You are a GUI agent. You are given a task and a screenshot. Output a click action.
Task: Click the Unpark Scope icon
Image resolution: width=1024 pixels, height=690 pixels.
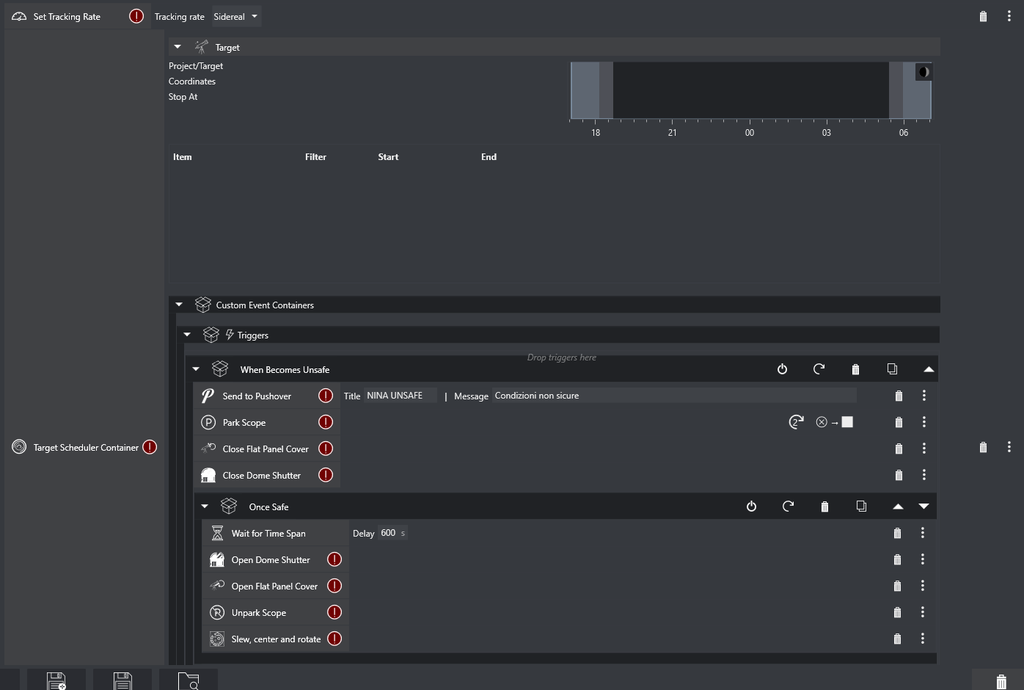coord(217,612)
